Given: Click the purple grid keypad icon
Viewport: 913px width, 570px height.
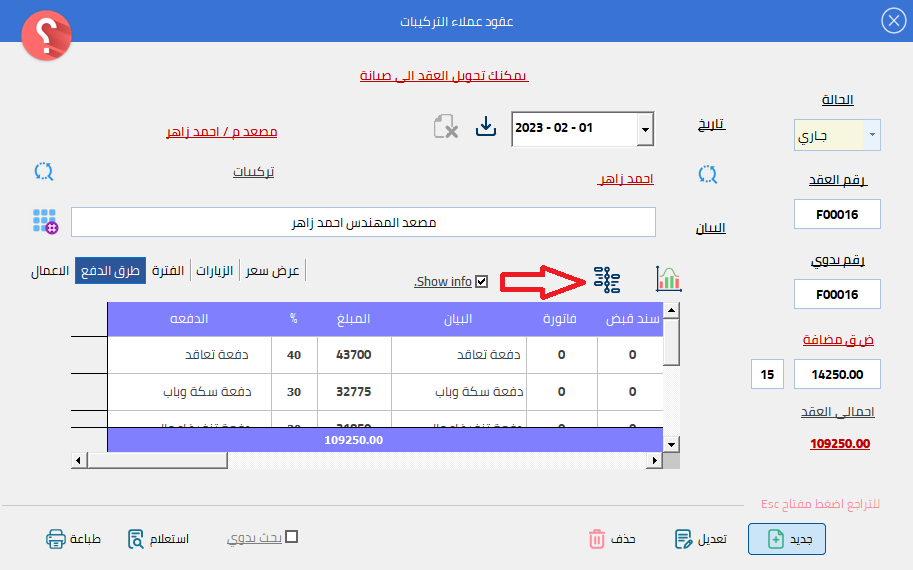Looking at the screenshot, I should coord(44,221).
